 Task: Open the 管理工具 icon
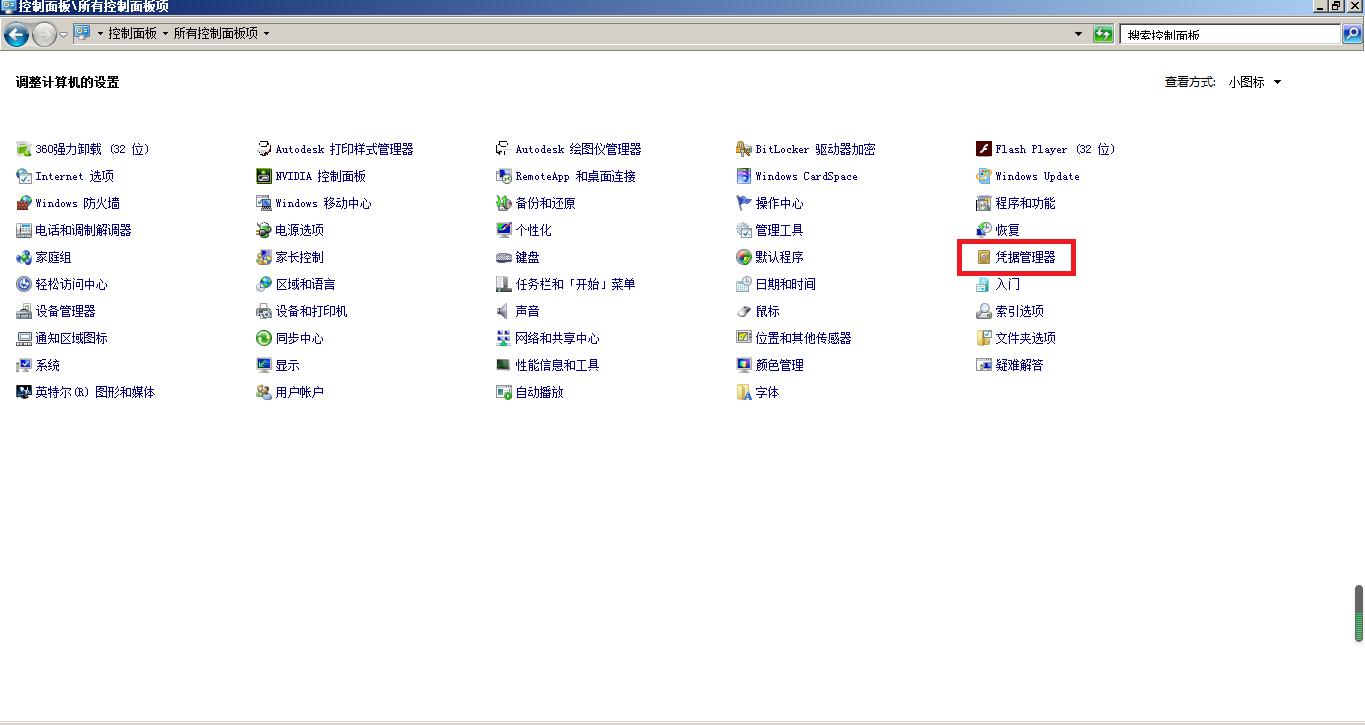(x=744, y=230)
